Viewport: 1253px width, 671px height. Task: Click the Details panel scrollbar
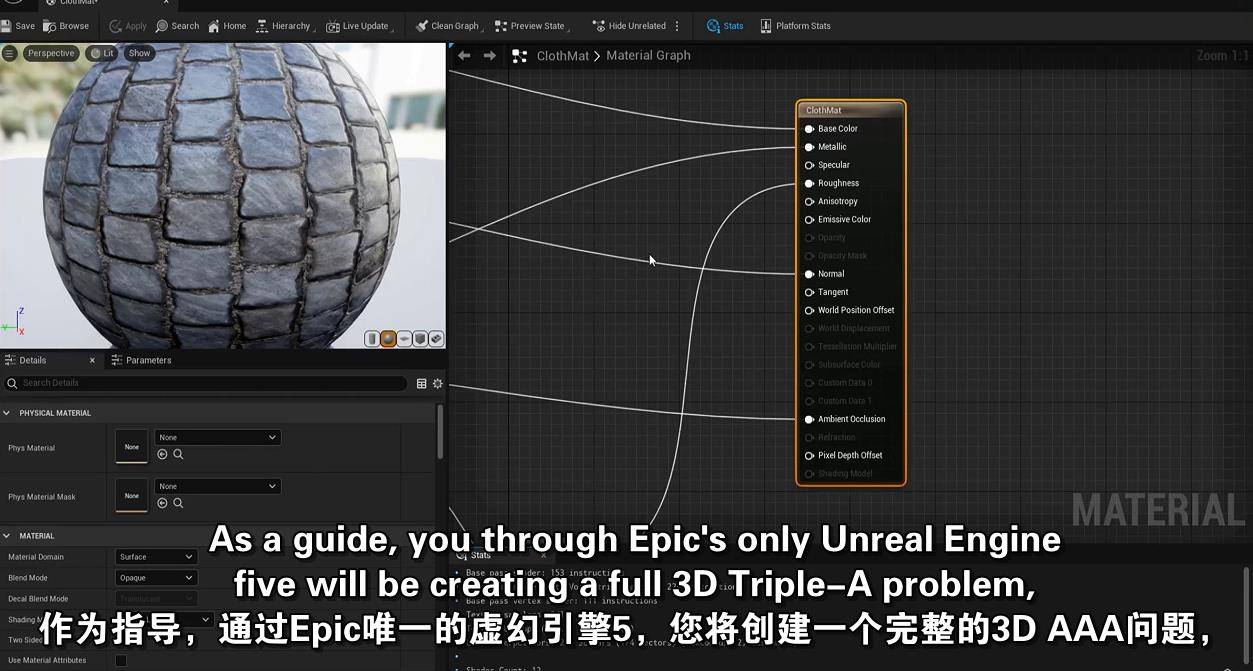(440, 431)
